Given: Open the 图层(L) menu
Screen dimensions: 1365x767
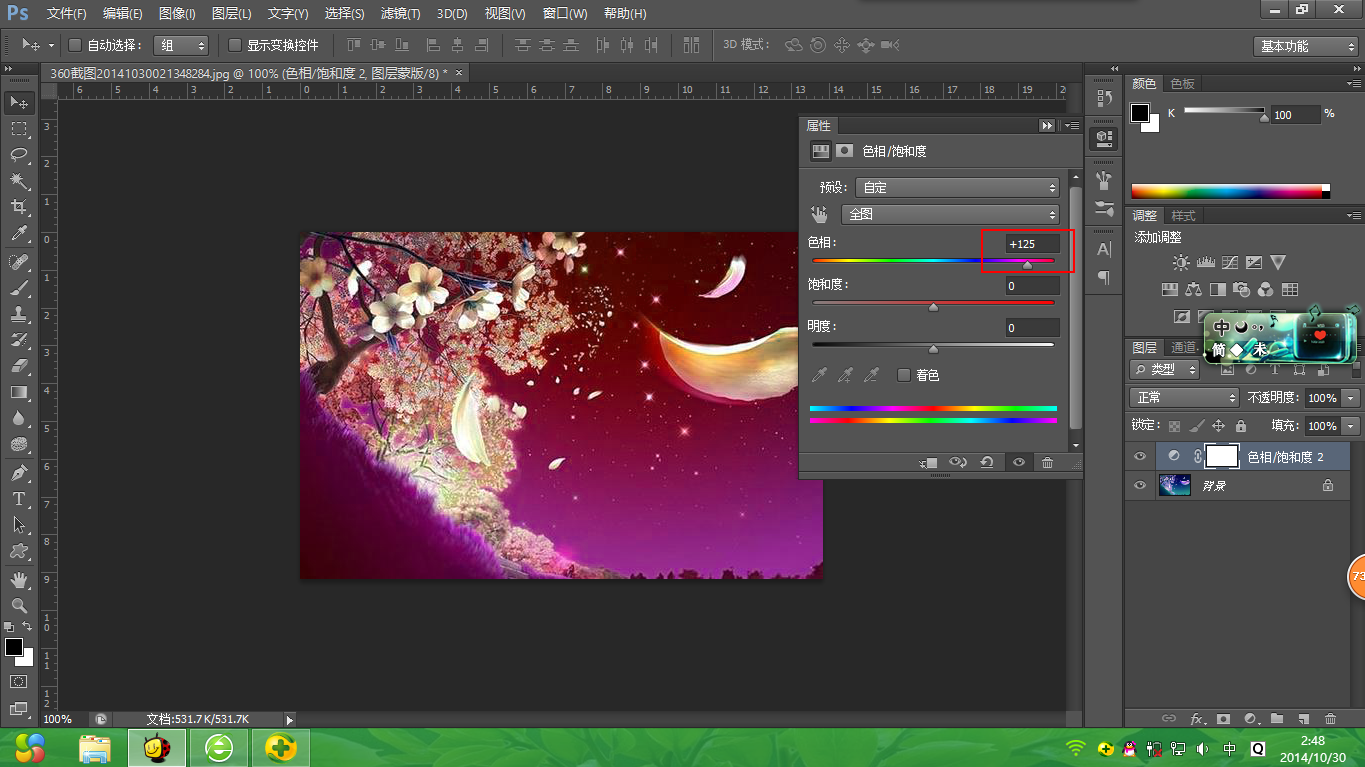Looking at the screenshot, I should pos(232,14).
